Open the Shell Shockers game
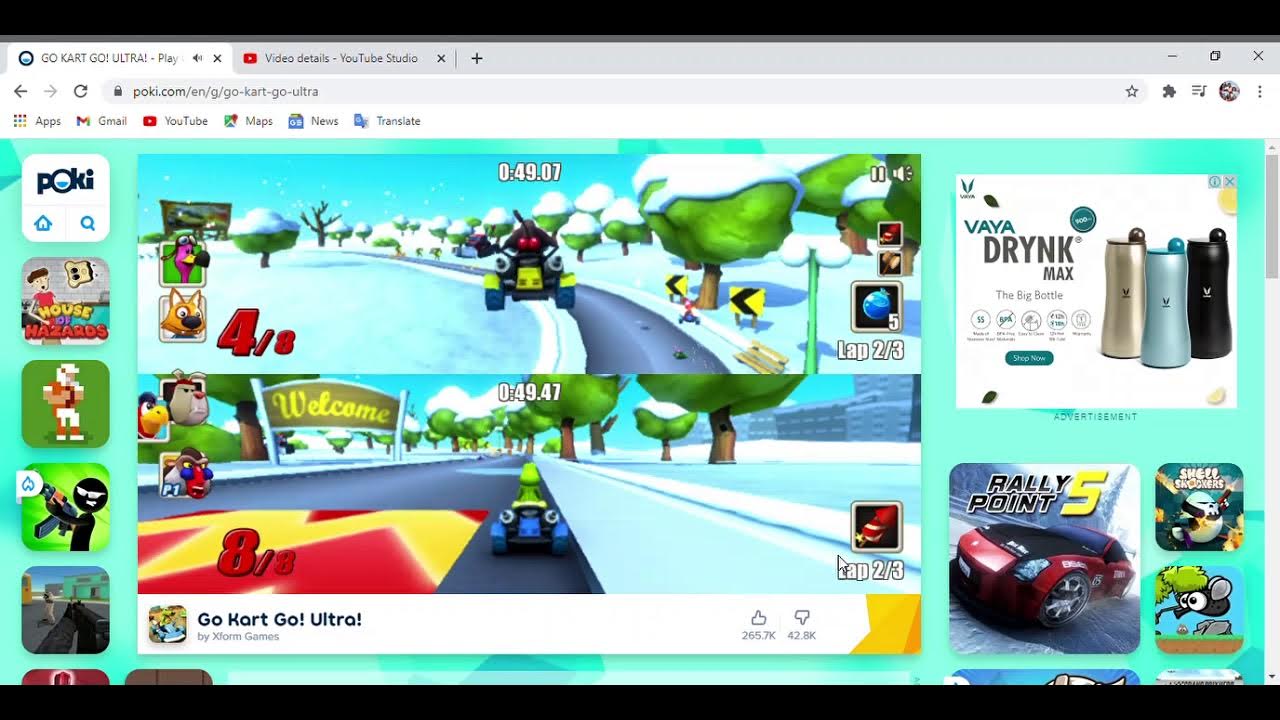Image resolution: width=1280 pixels, height=720 pixels. [1199, 507]
